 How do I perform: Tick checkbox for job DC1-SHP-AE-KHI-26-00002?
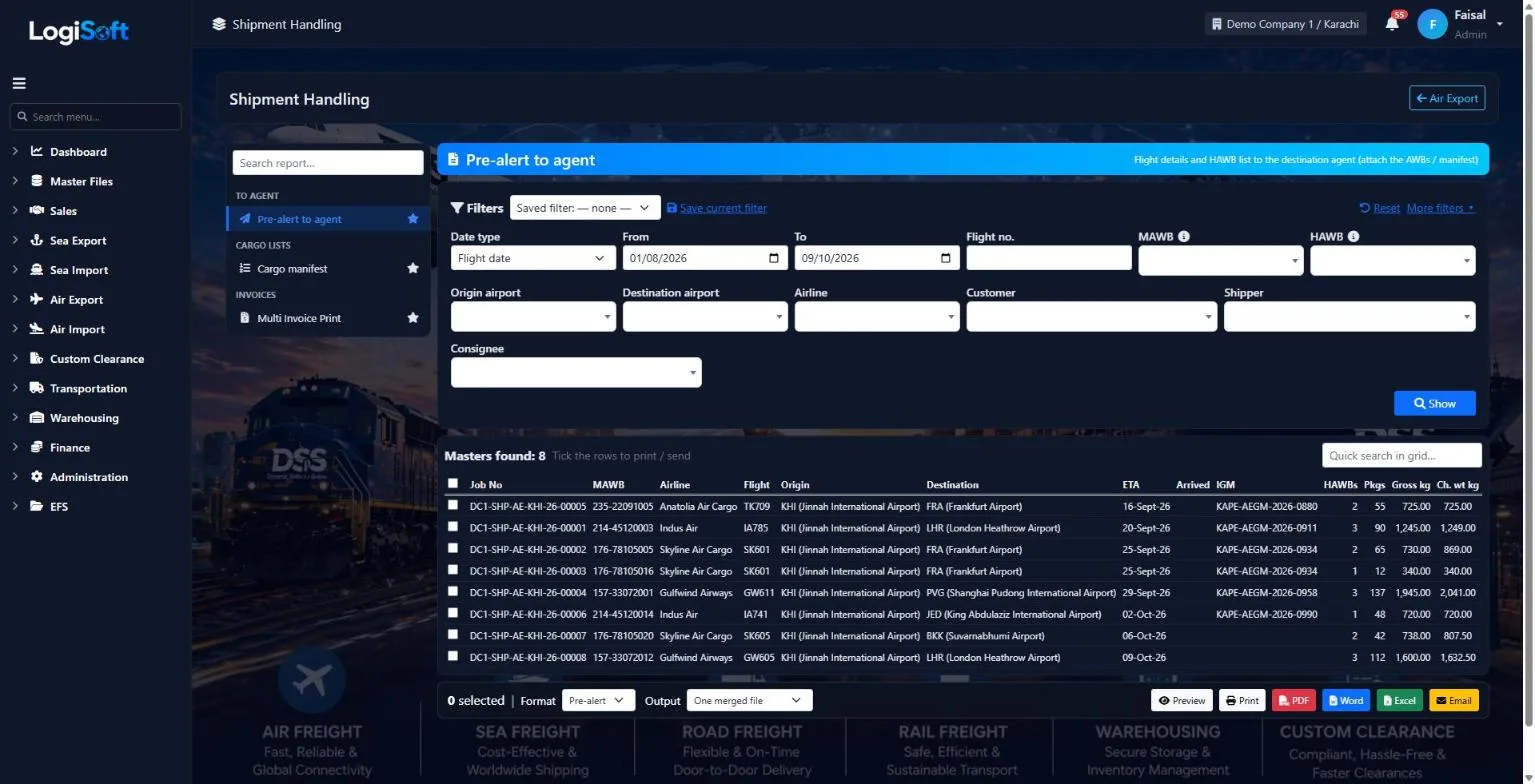point(453,549)
